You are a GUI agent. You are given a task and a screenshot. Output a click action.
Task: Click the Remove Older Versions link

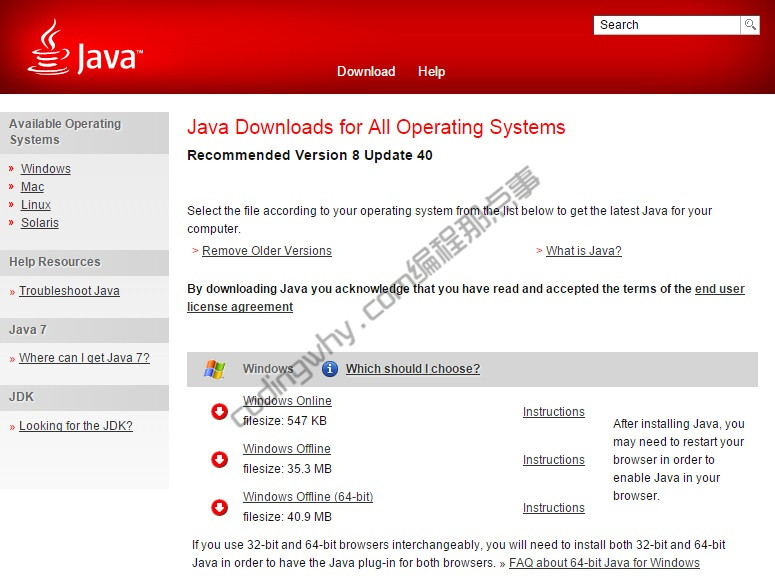267,251
